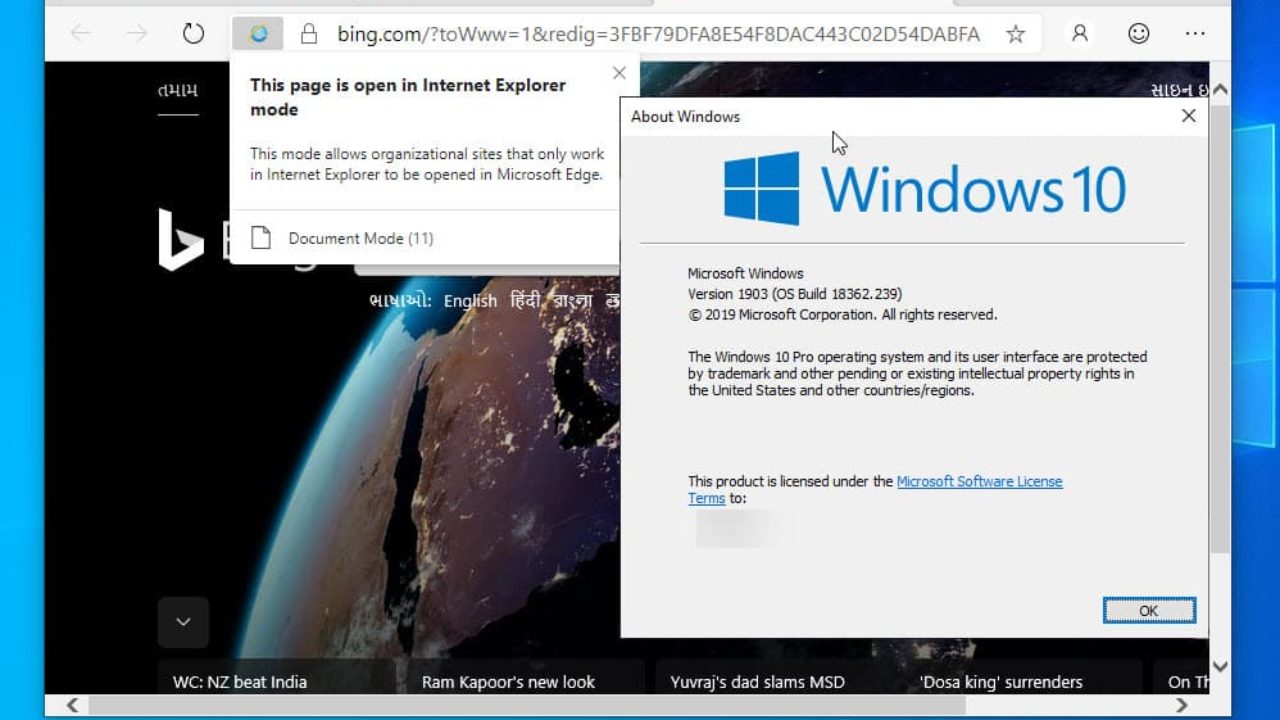Expand the news carousel chevron button

[x=183, y=622]
